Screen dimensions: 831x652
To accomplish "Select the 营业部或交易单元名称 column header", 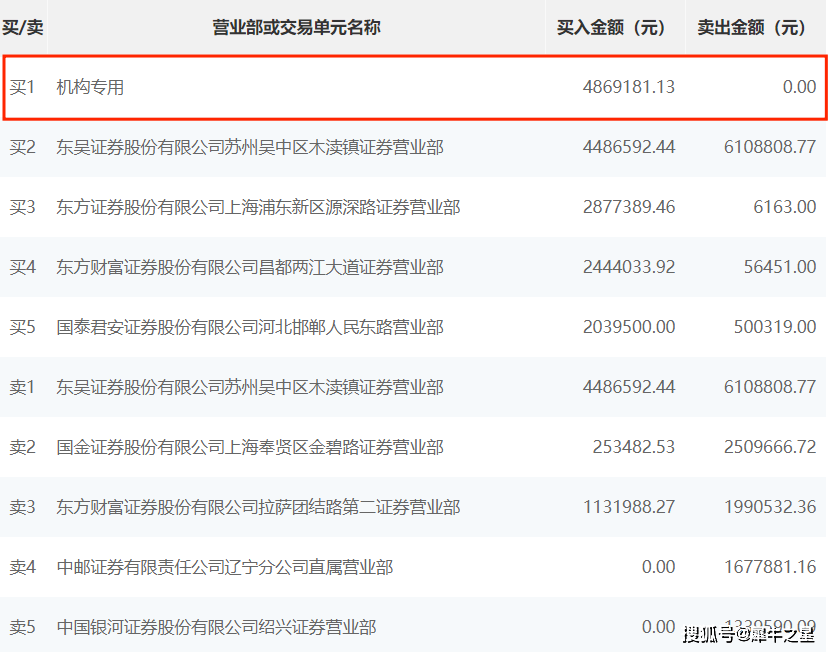I will [296, 28].
